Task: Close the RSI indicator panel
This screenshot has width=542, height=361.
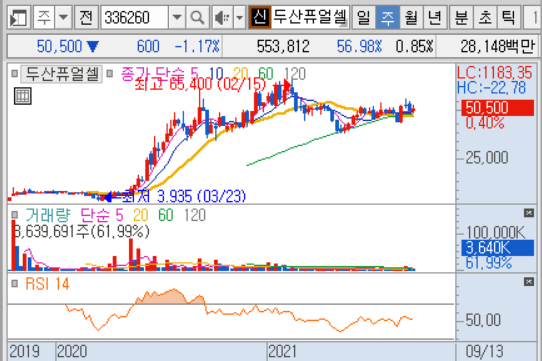Action: click(x=529, y=282)
